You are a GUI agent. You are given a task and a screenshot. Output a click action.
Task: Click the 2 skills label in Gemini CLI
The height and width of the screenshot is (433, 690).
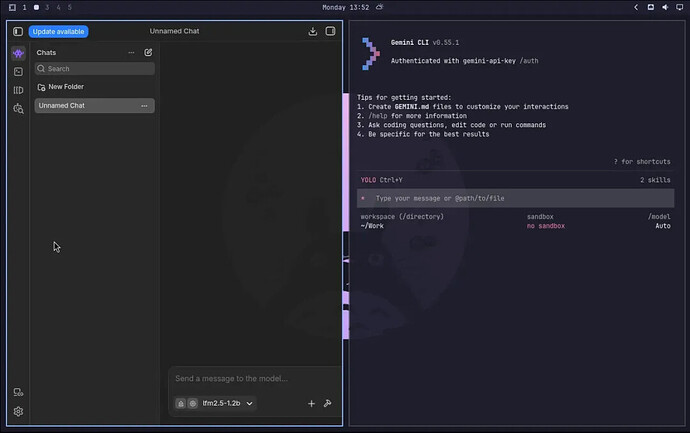[x=655, y=180]
